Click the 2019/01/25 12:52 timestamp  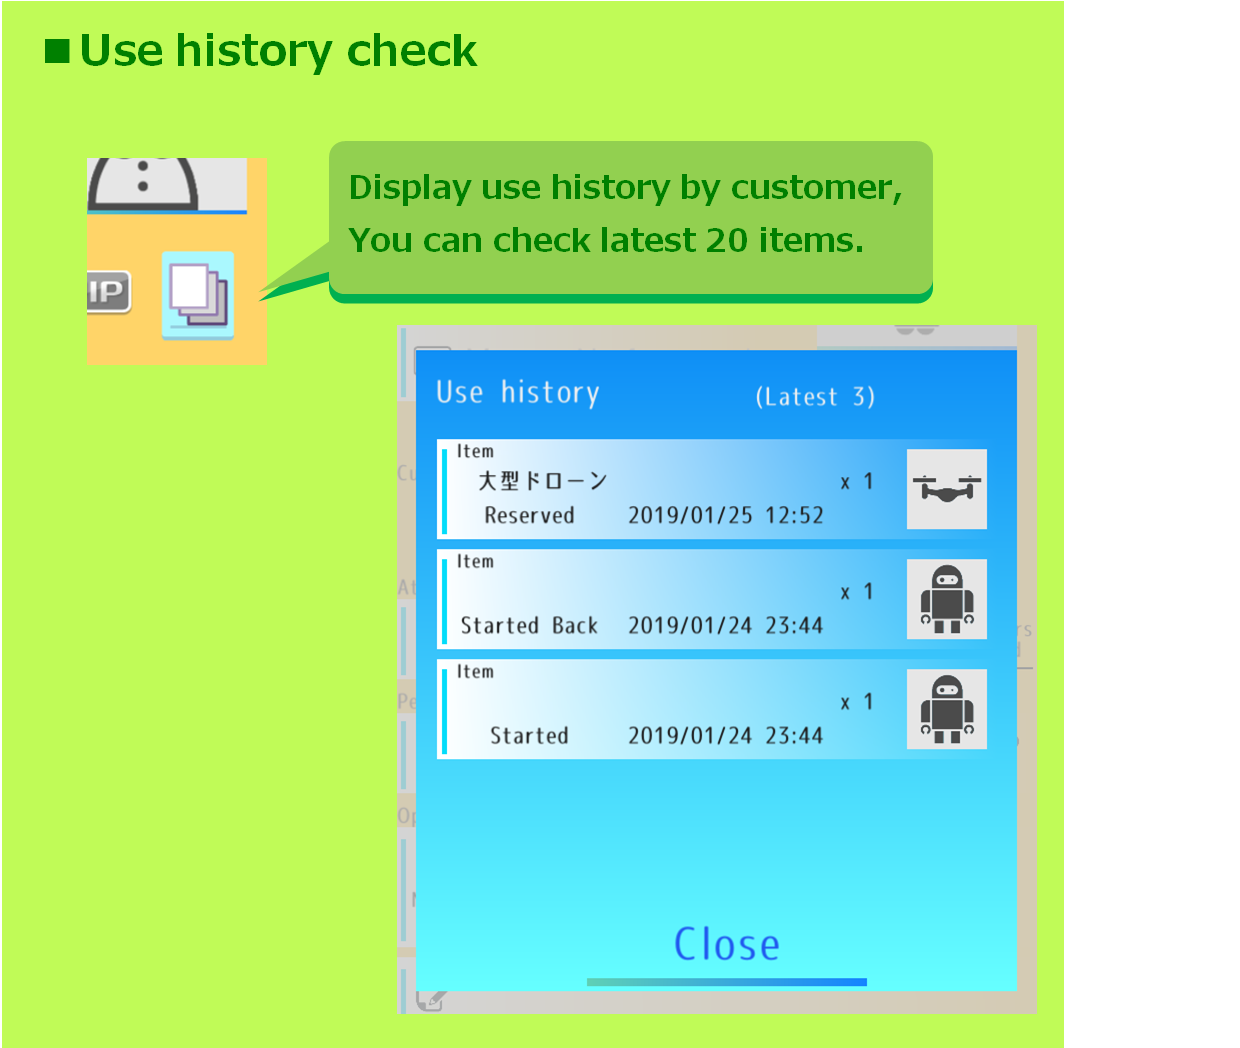point(725,516)
